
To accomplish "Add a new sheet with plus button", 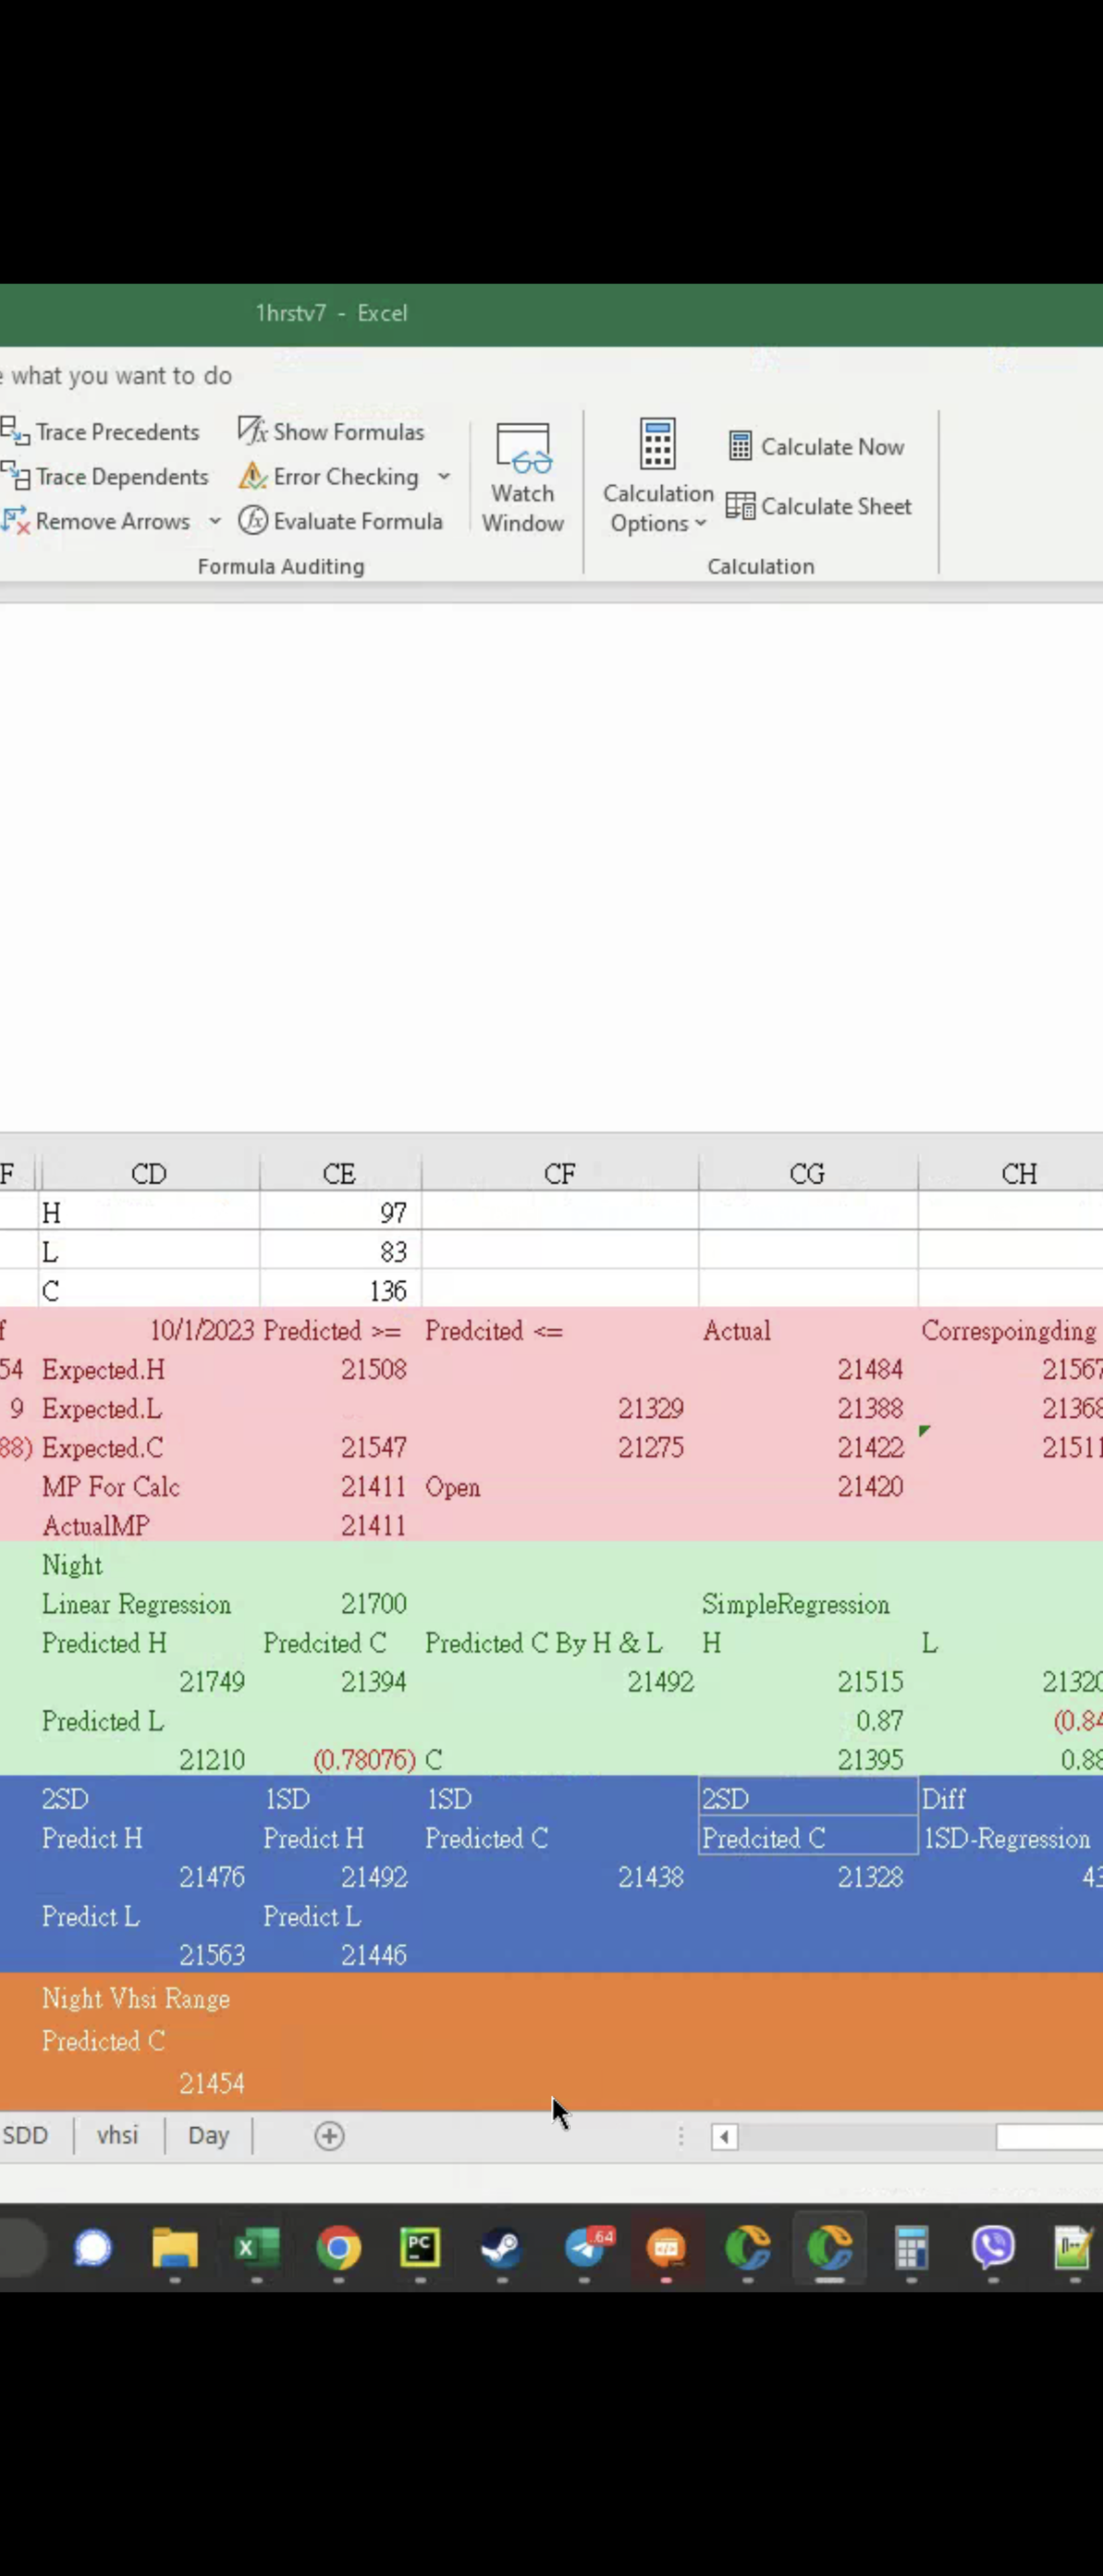I will (329, 2136).
